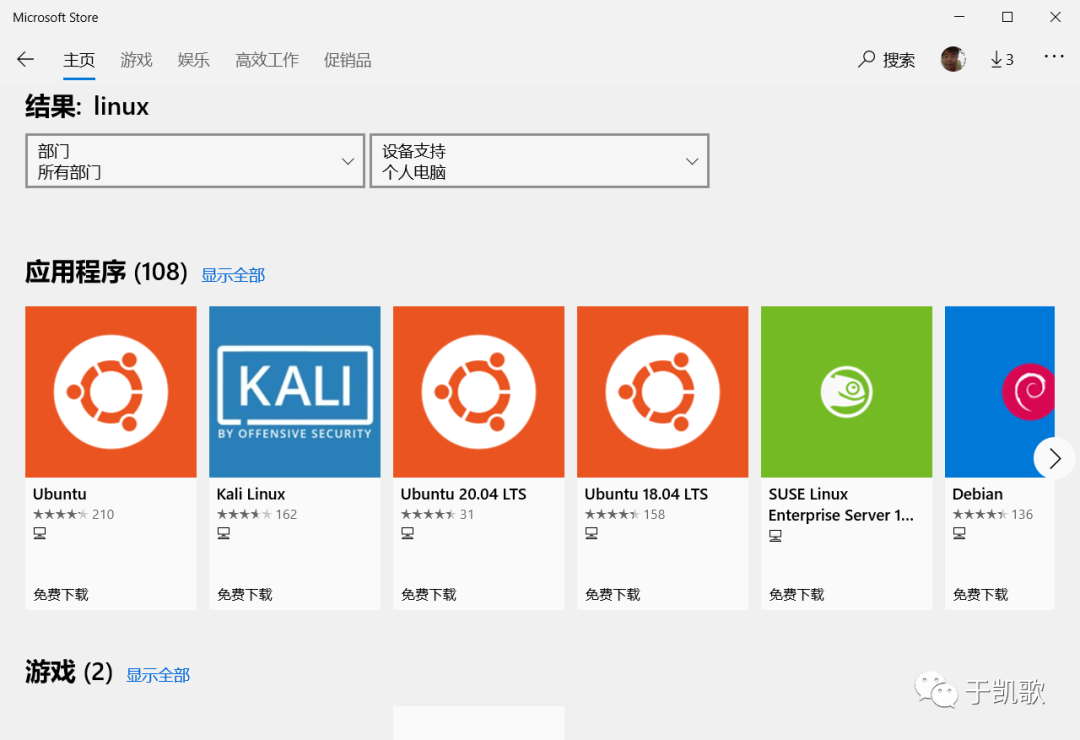Switch to the 娱乐 tab

pyautogui.click(x=194, y=60)
